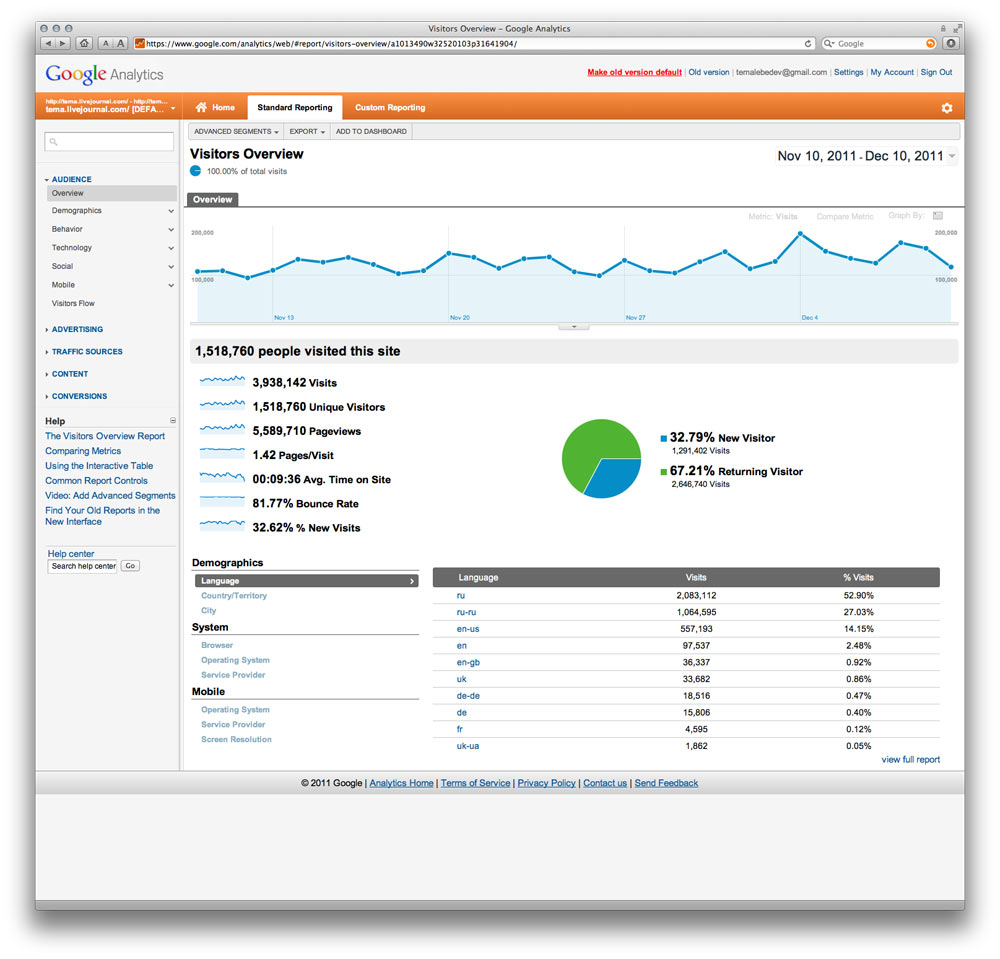Switch to the Standard Reporting tab
Image resolution: width=1000 pixels, height=959 pixels.
click(295, 107)
